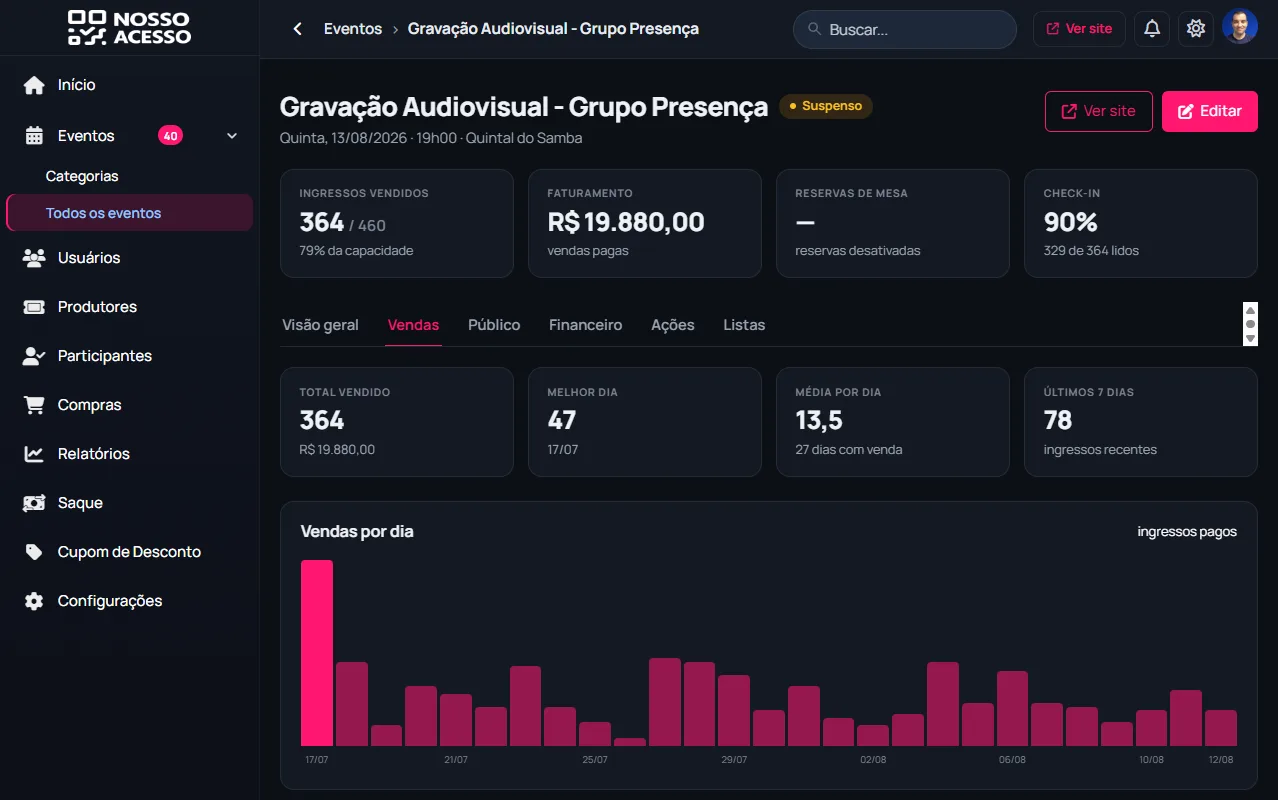1278x800 pixels.
Task: Click the Eventos calendar icon
Action: (34, 136)
